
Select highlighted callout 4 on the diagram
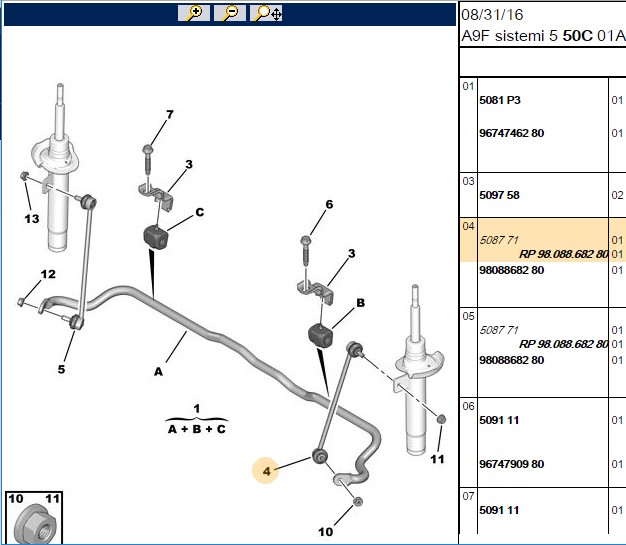266,471
